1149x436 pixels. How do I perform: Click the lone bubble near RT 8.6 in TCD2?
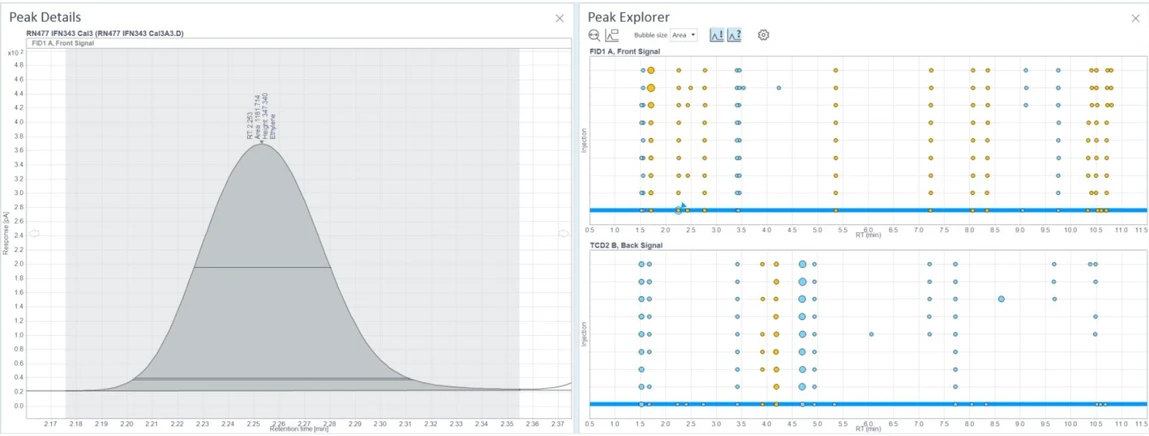pyautogui.click(x=1001, y=299)
